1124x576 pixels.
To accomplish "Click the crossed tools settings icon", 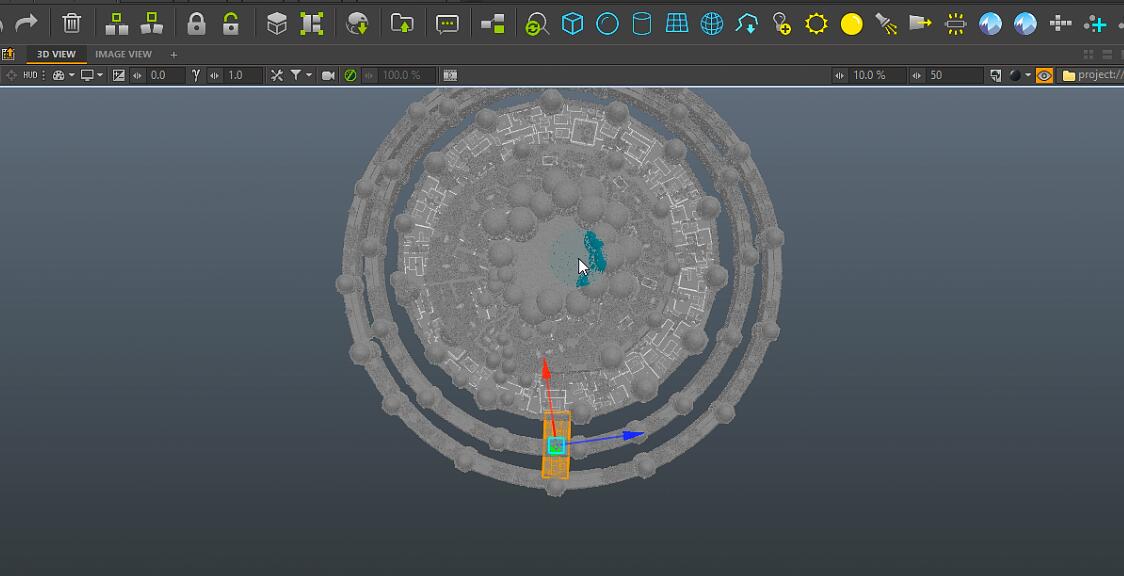I will [277, 75].
